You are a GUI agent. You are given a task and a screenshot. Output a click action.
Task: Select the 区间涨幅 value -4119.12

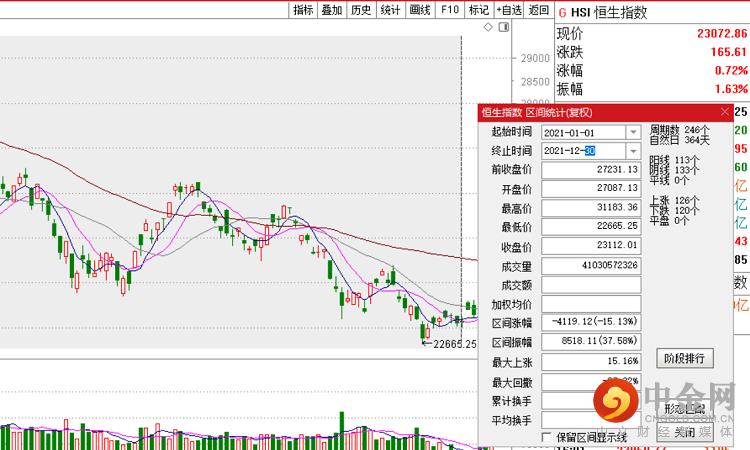(591, 322)
